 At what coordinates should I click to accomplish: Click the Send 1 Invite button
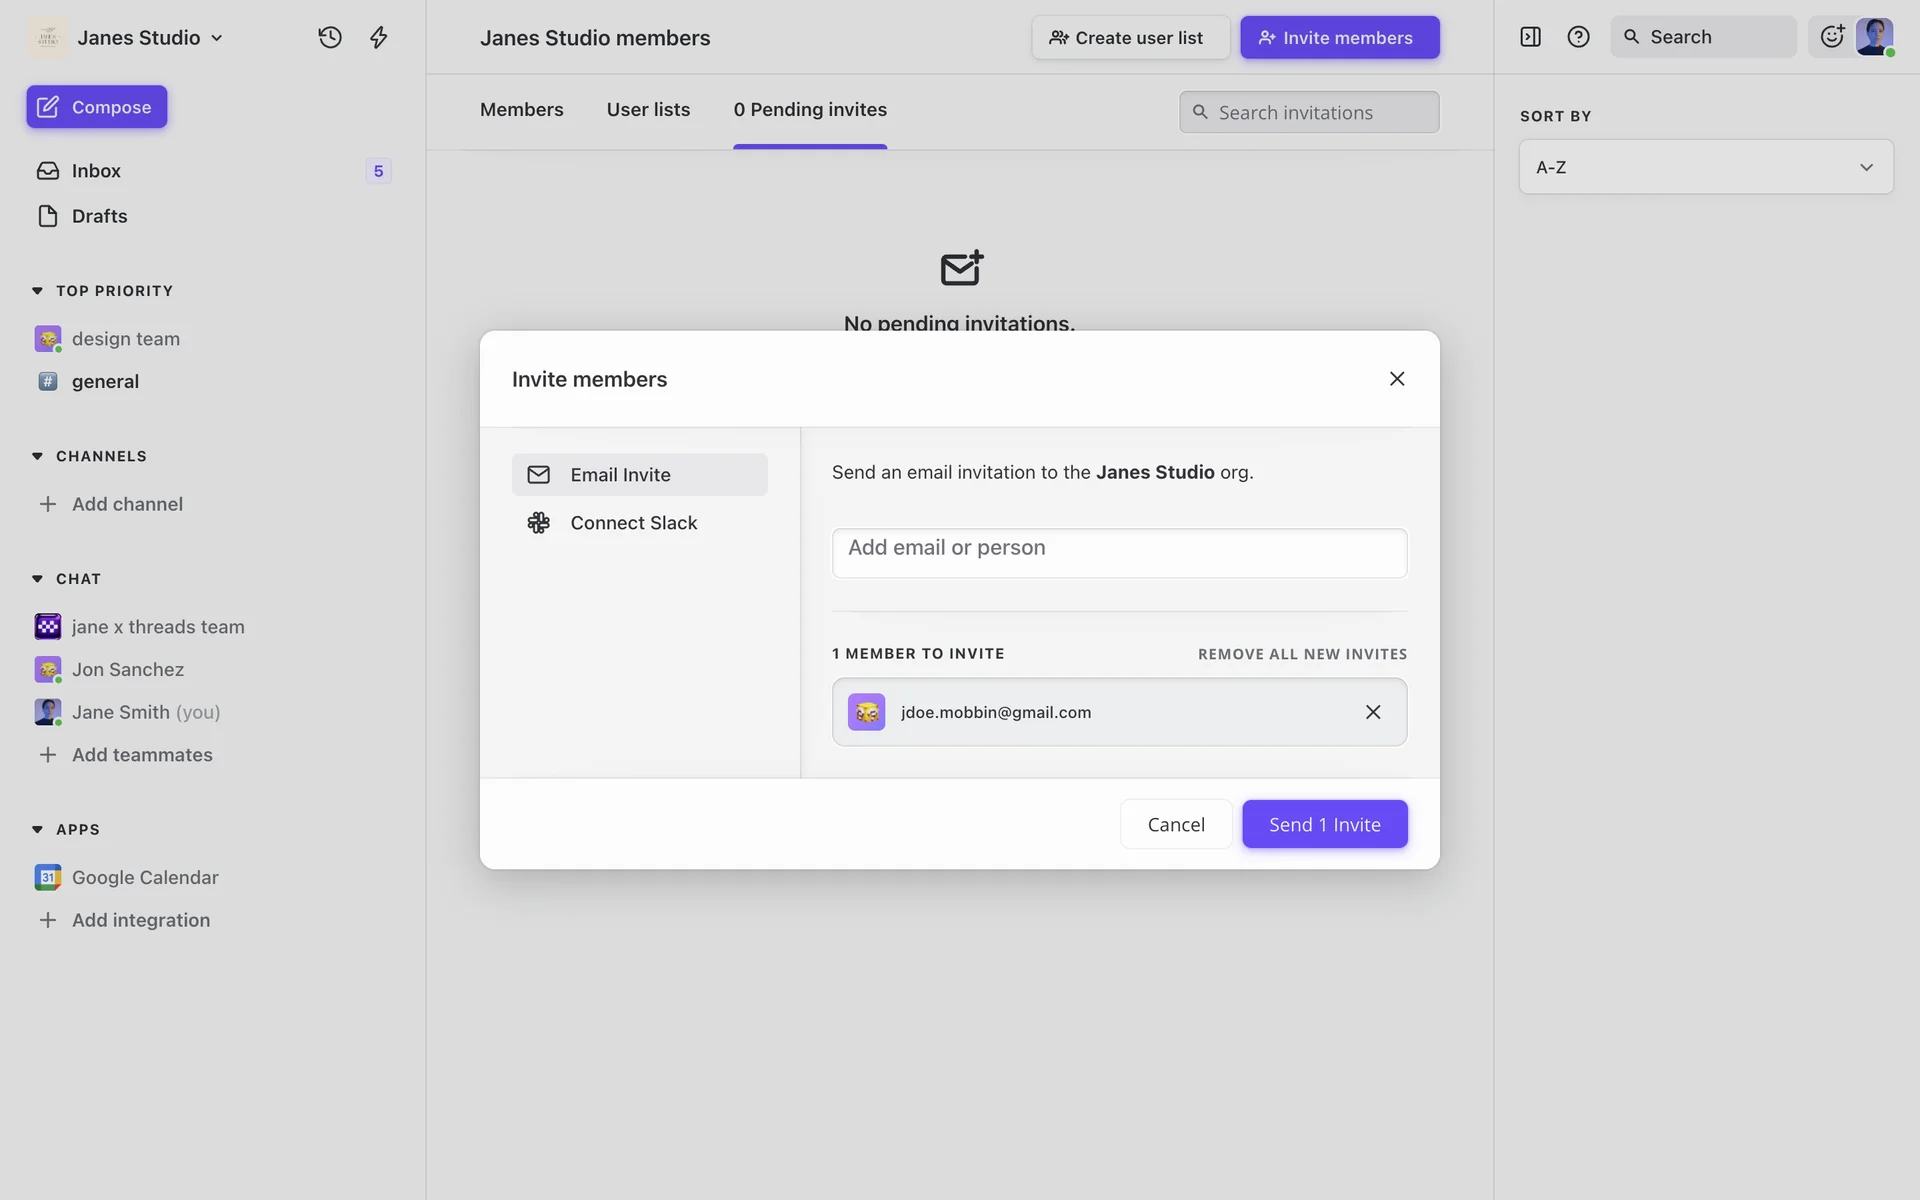[x=1324, y=824]
